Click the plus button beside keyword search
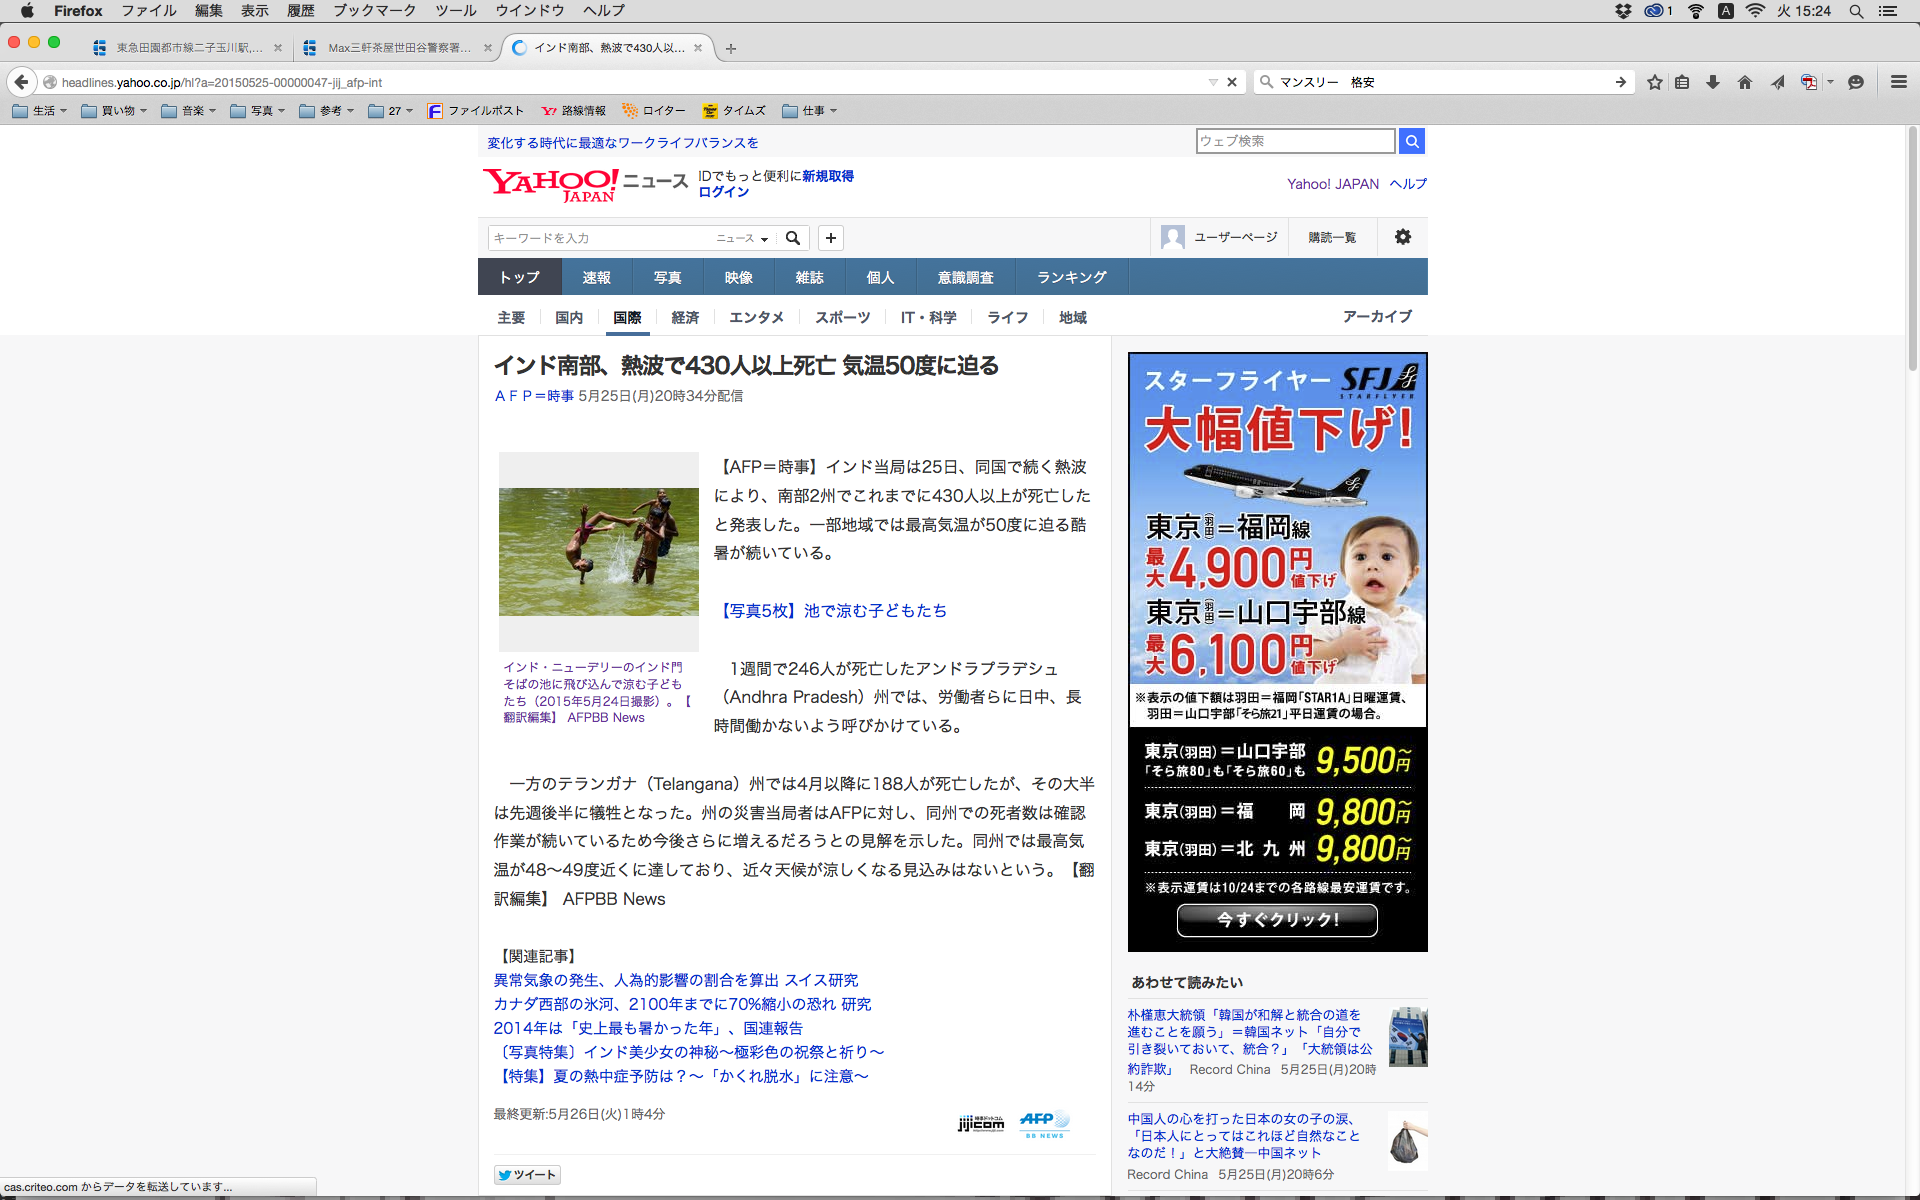 pos(830,238)
